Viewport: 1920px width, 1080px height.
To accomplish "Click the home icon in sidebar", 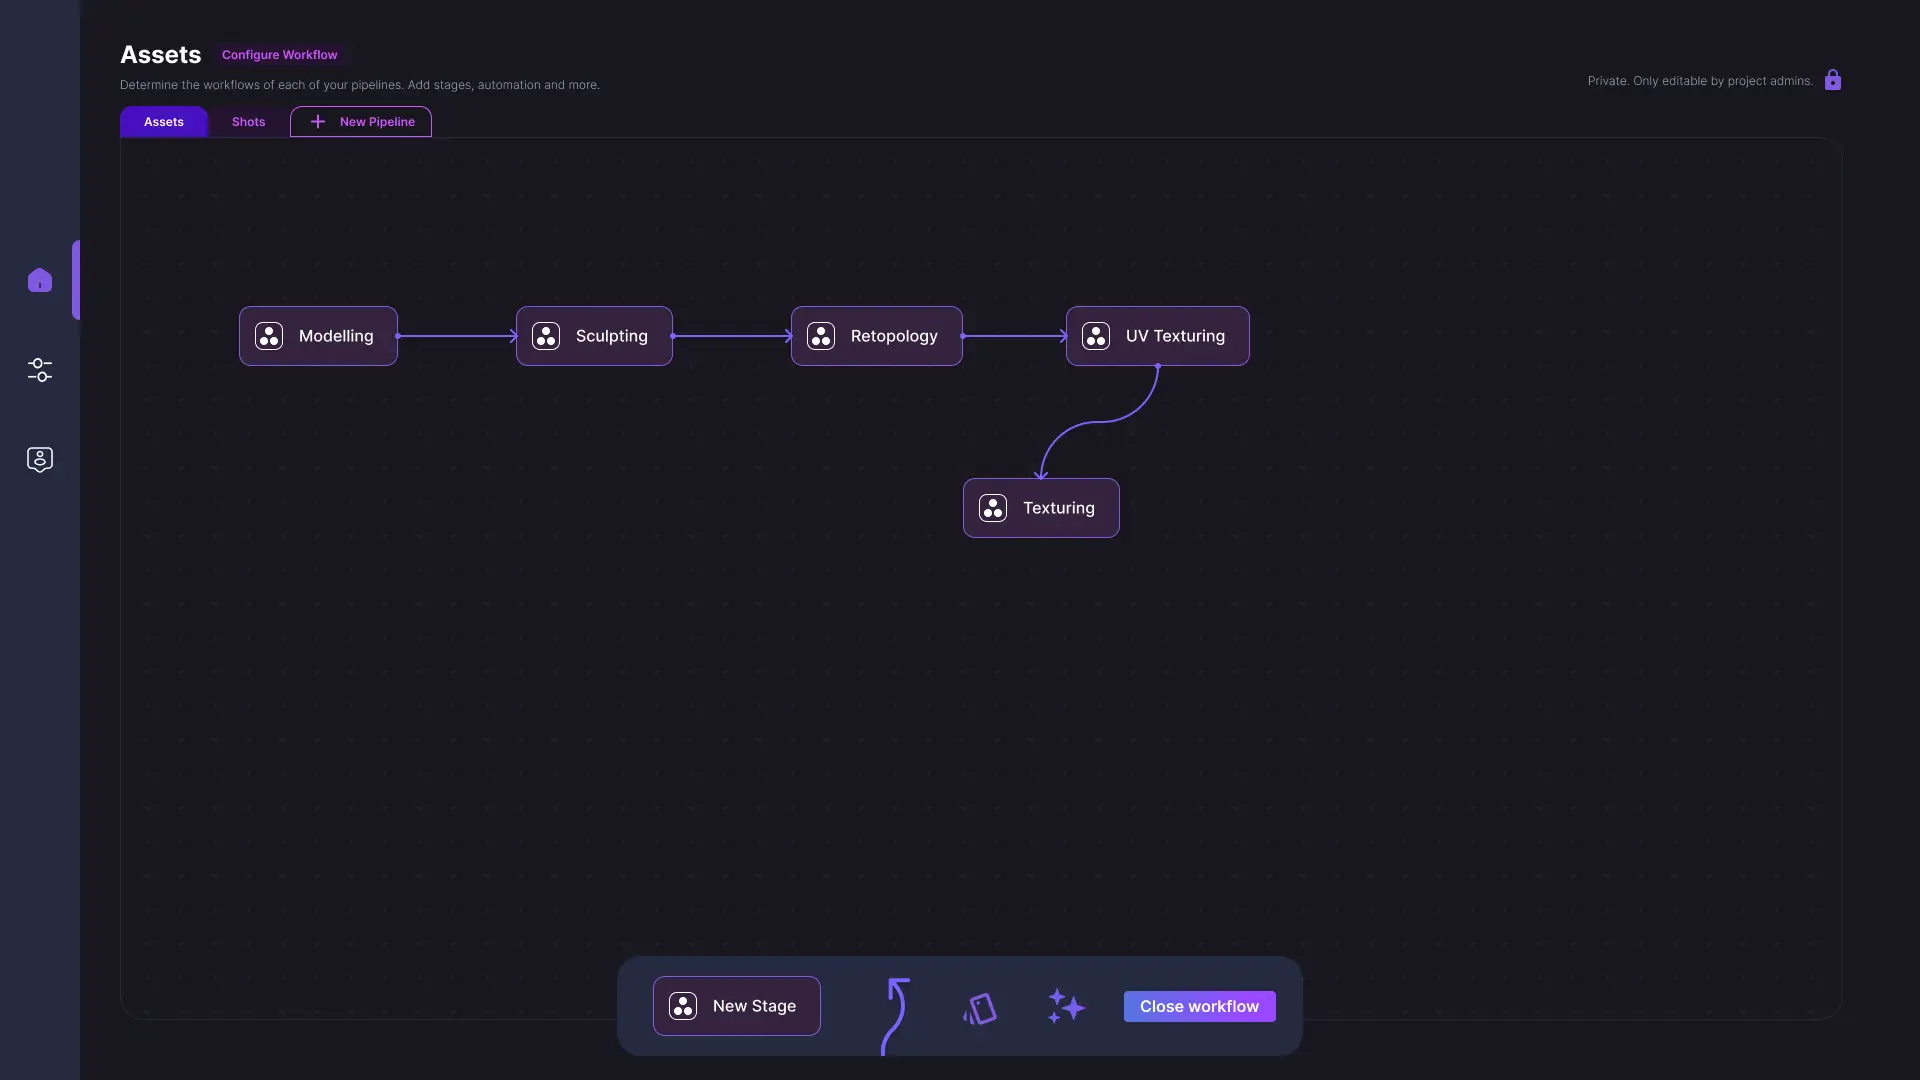I will coord(40,280).
